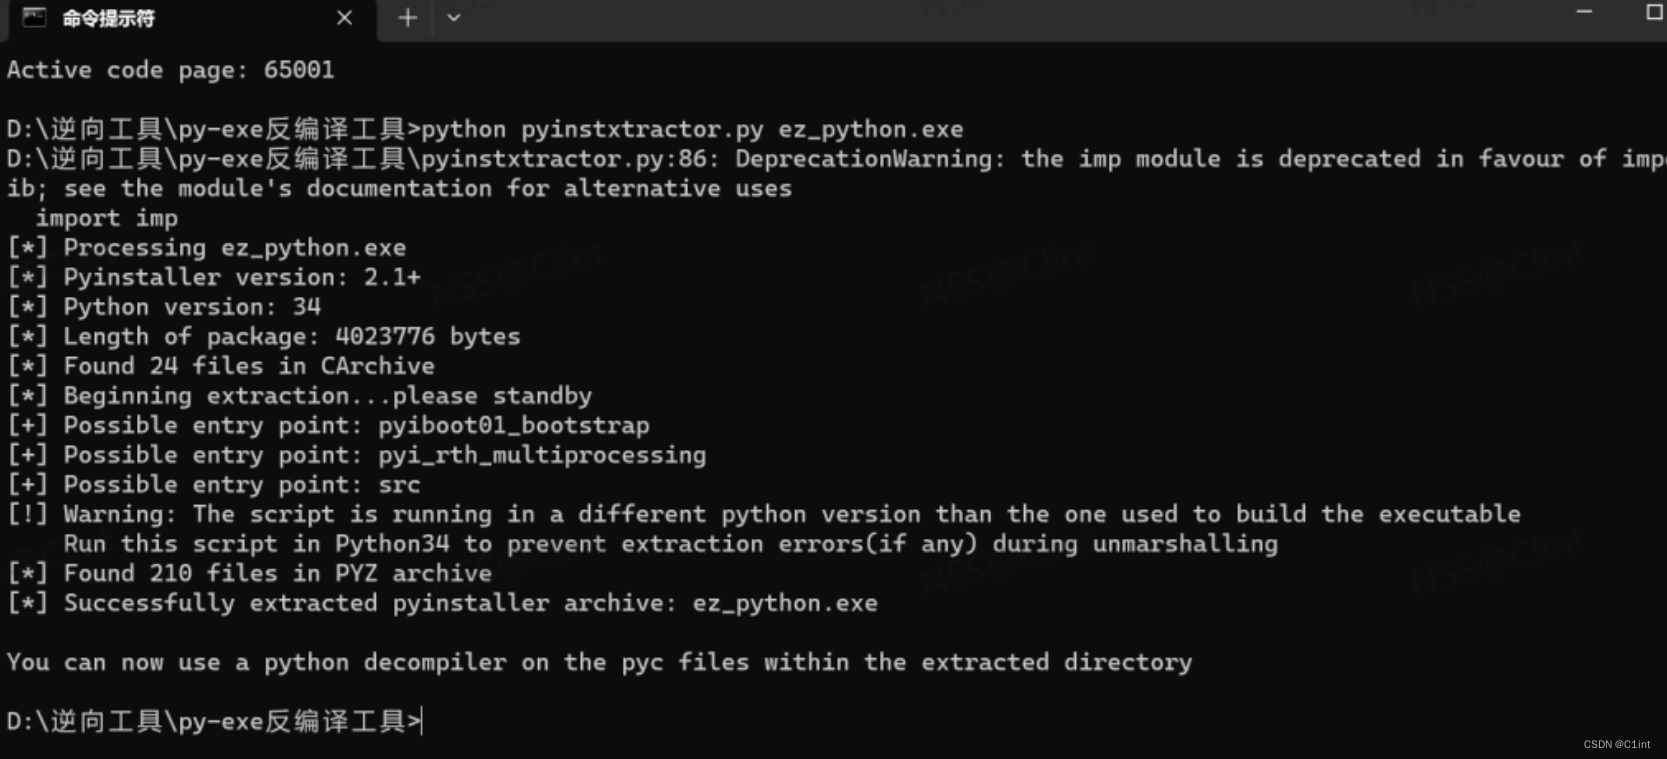Click 'ib; see the module's documentation' line
The image size is (1667, 759).
tap(399, 188)
